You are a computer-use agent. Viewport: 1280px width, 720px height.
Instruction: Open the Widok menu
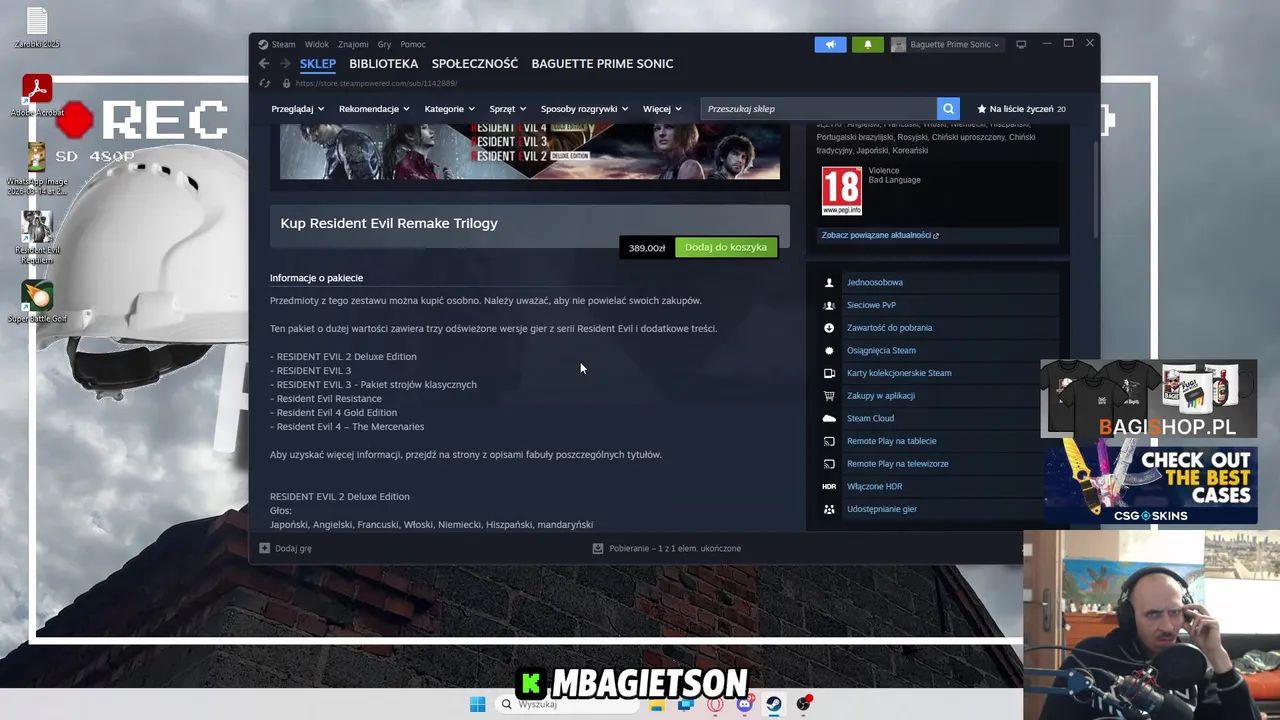317,44
